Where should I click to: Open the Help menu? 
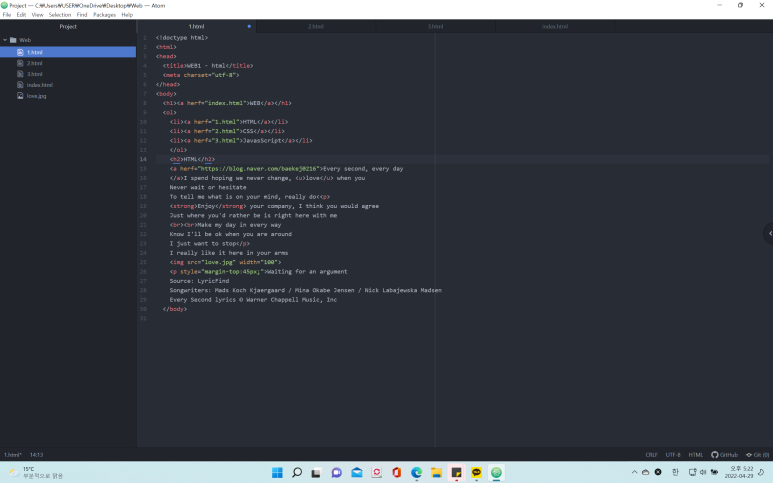coord(127,15)
